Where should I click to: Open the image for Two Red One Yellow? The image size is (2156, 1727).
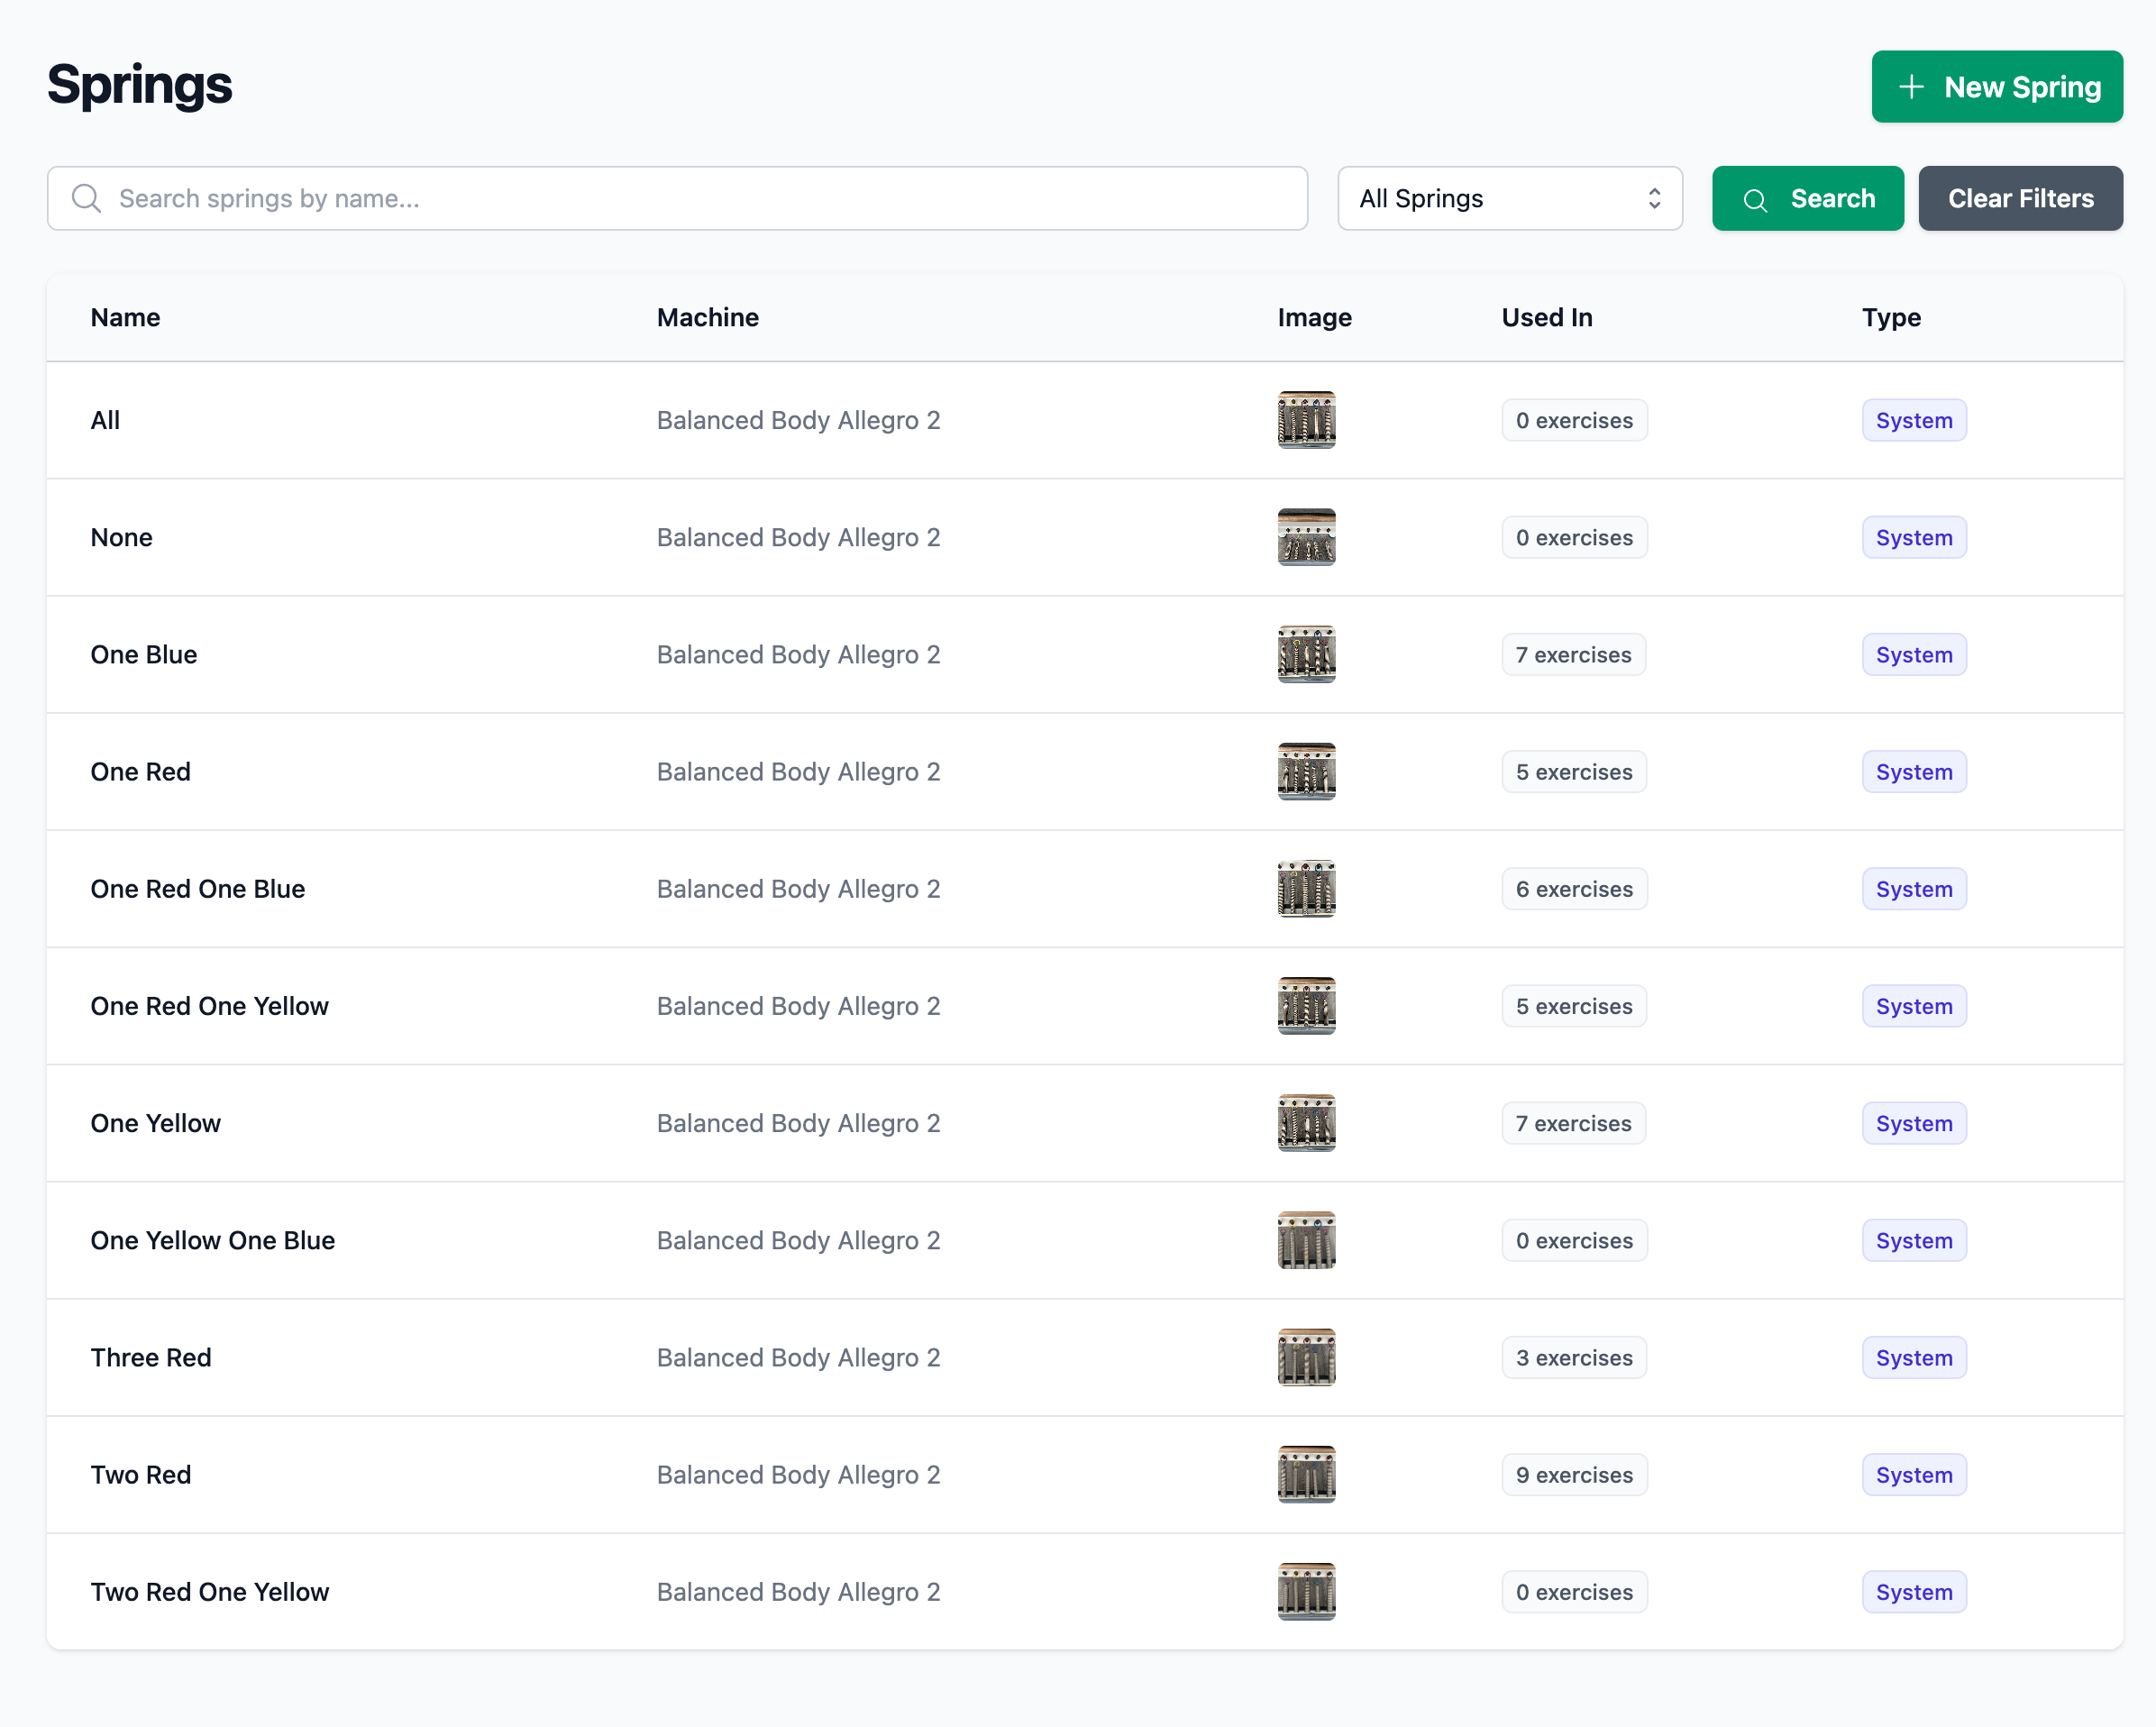pos(1306,1591)
